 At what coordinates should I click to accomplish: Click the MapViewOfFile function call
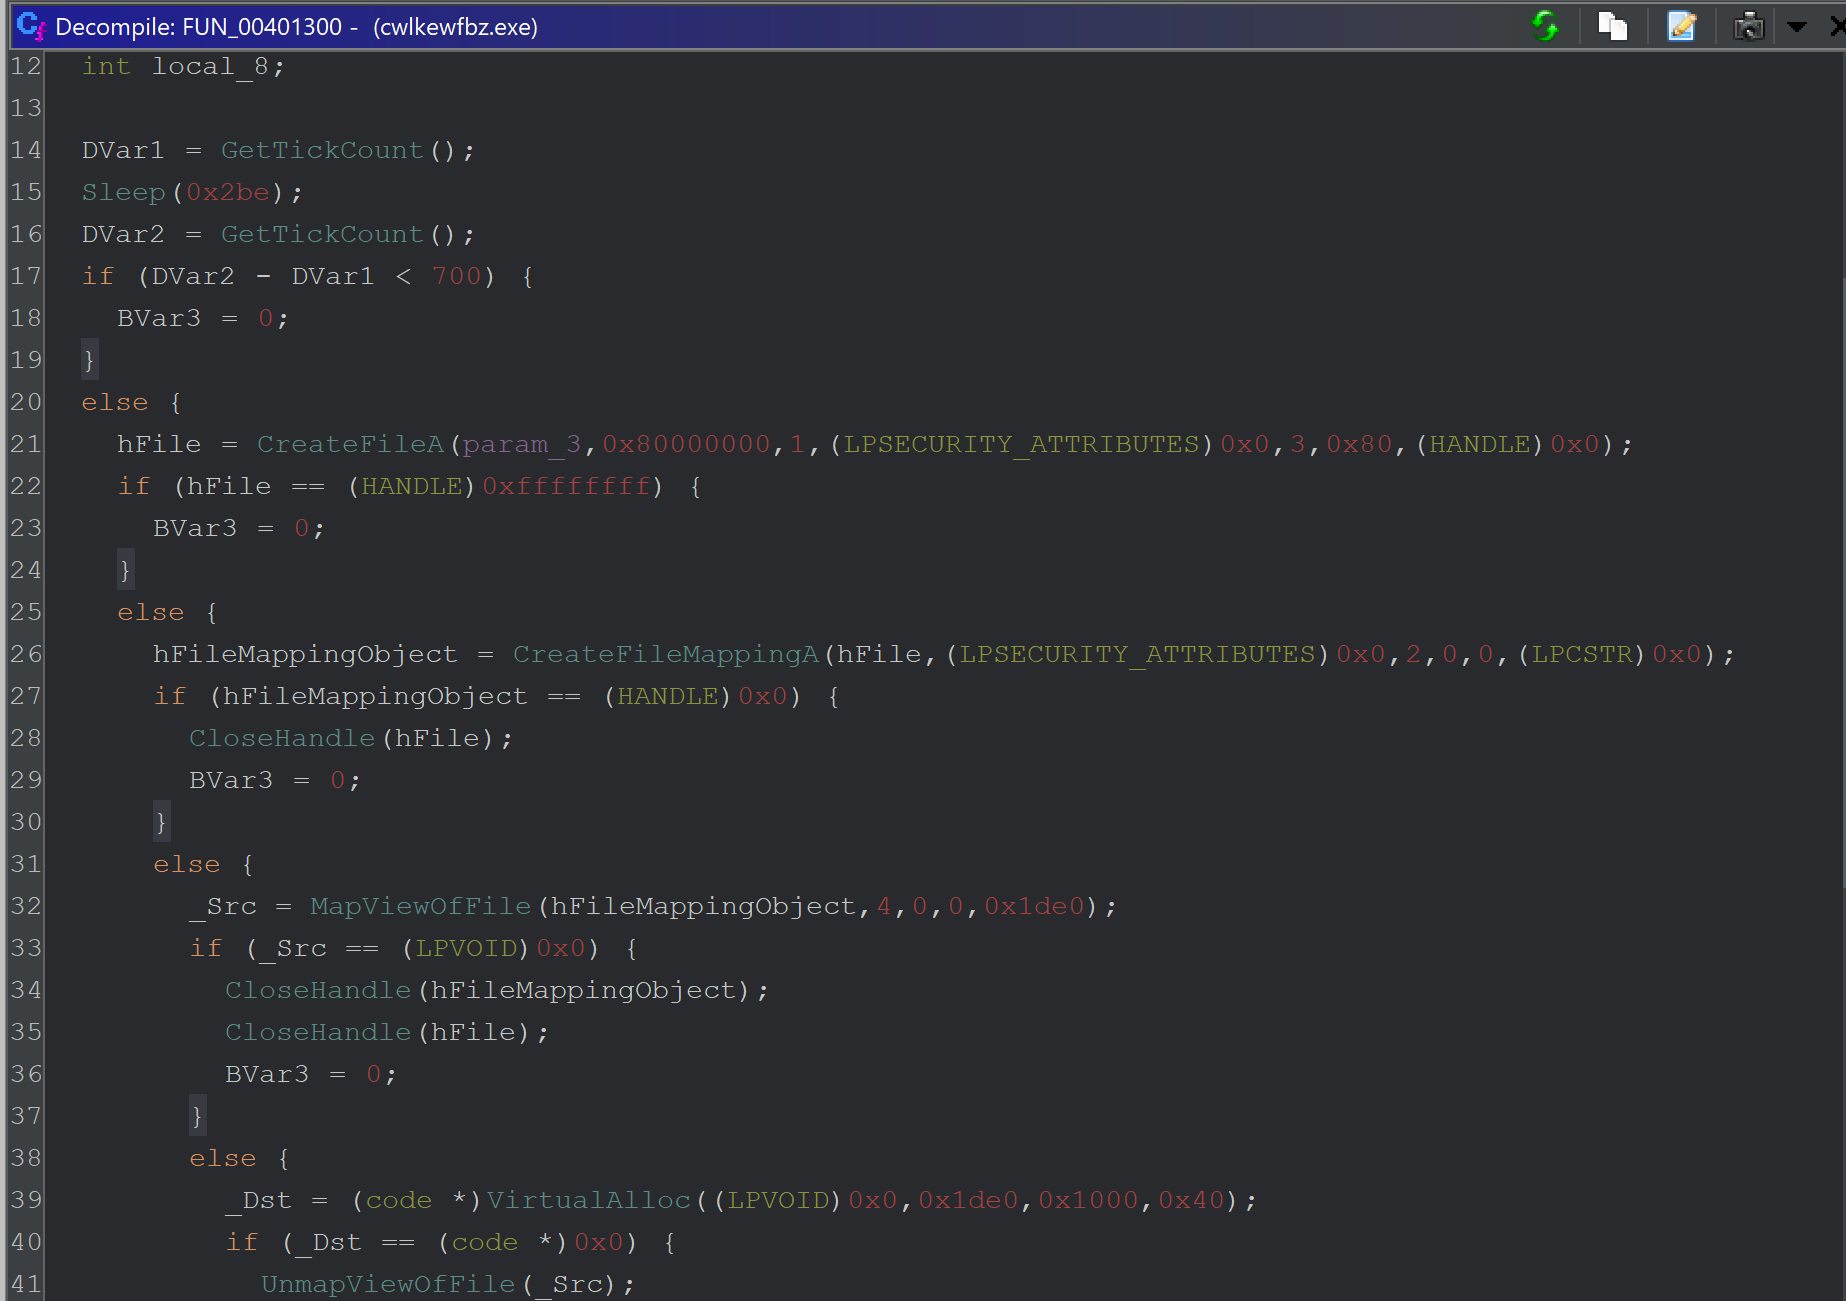(x=421, y=906)
